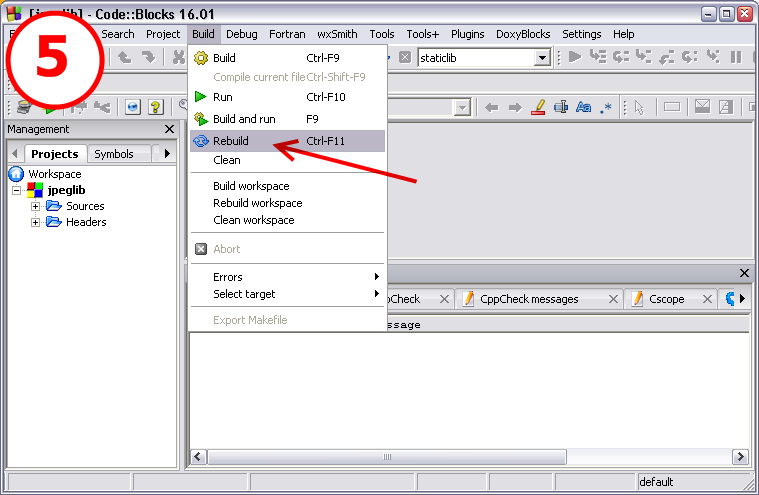Click the rectangle box tool icon
This screenshot has width=759, height=495.
click(x=672, y=107)
